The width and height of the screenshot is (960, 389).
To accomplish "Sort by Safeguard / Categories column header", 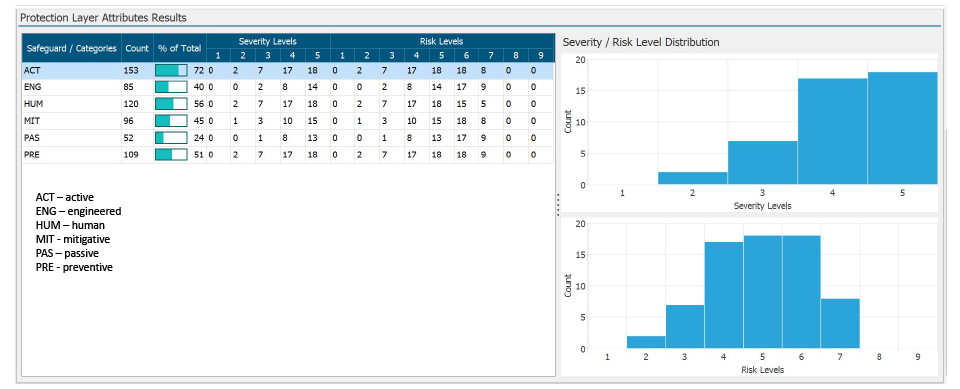I will 72,48.
